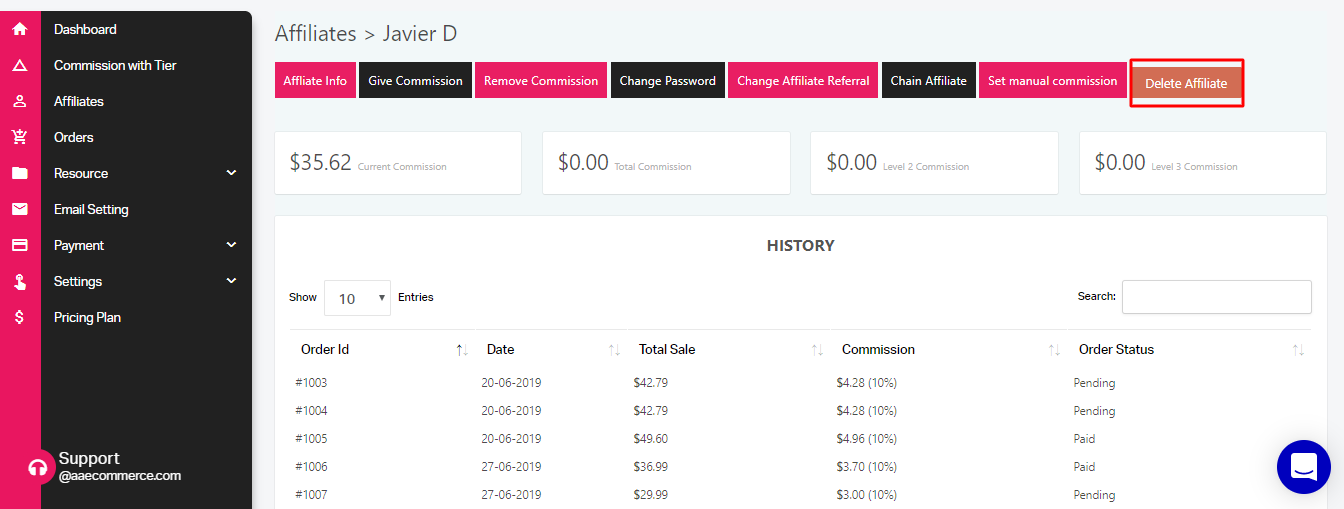
Task: Click the Payment credit card icon
Action: tap(19, 245)
